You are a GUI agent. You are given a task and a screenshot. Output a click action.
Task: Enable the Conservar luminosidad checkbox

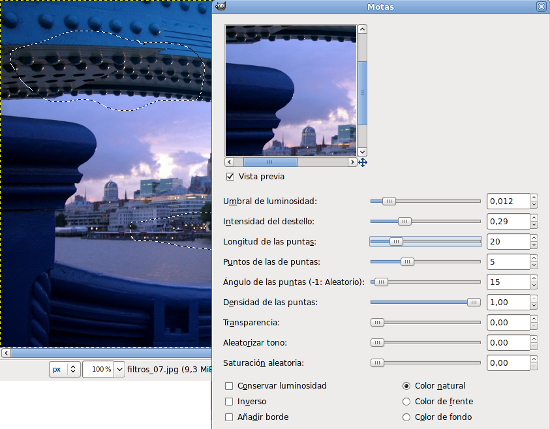229,386
